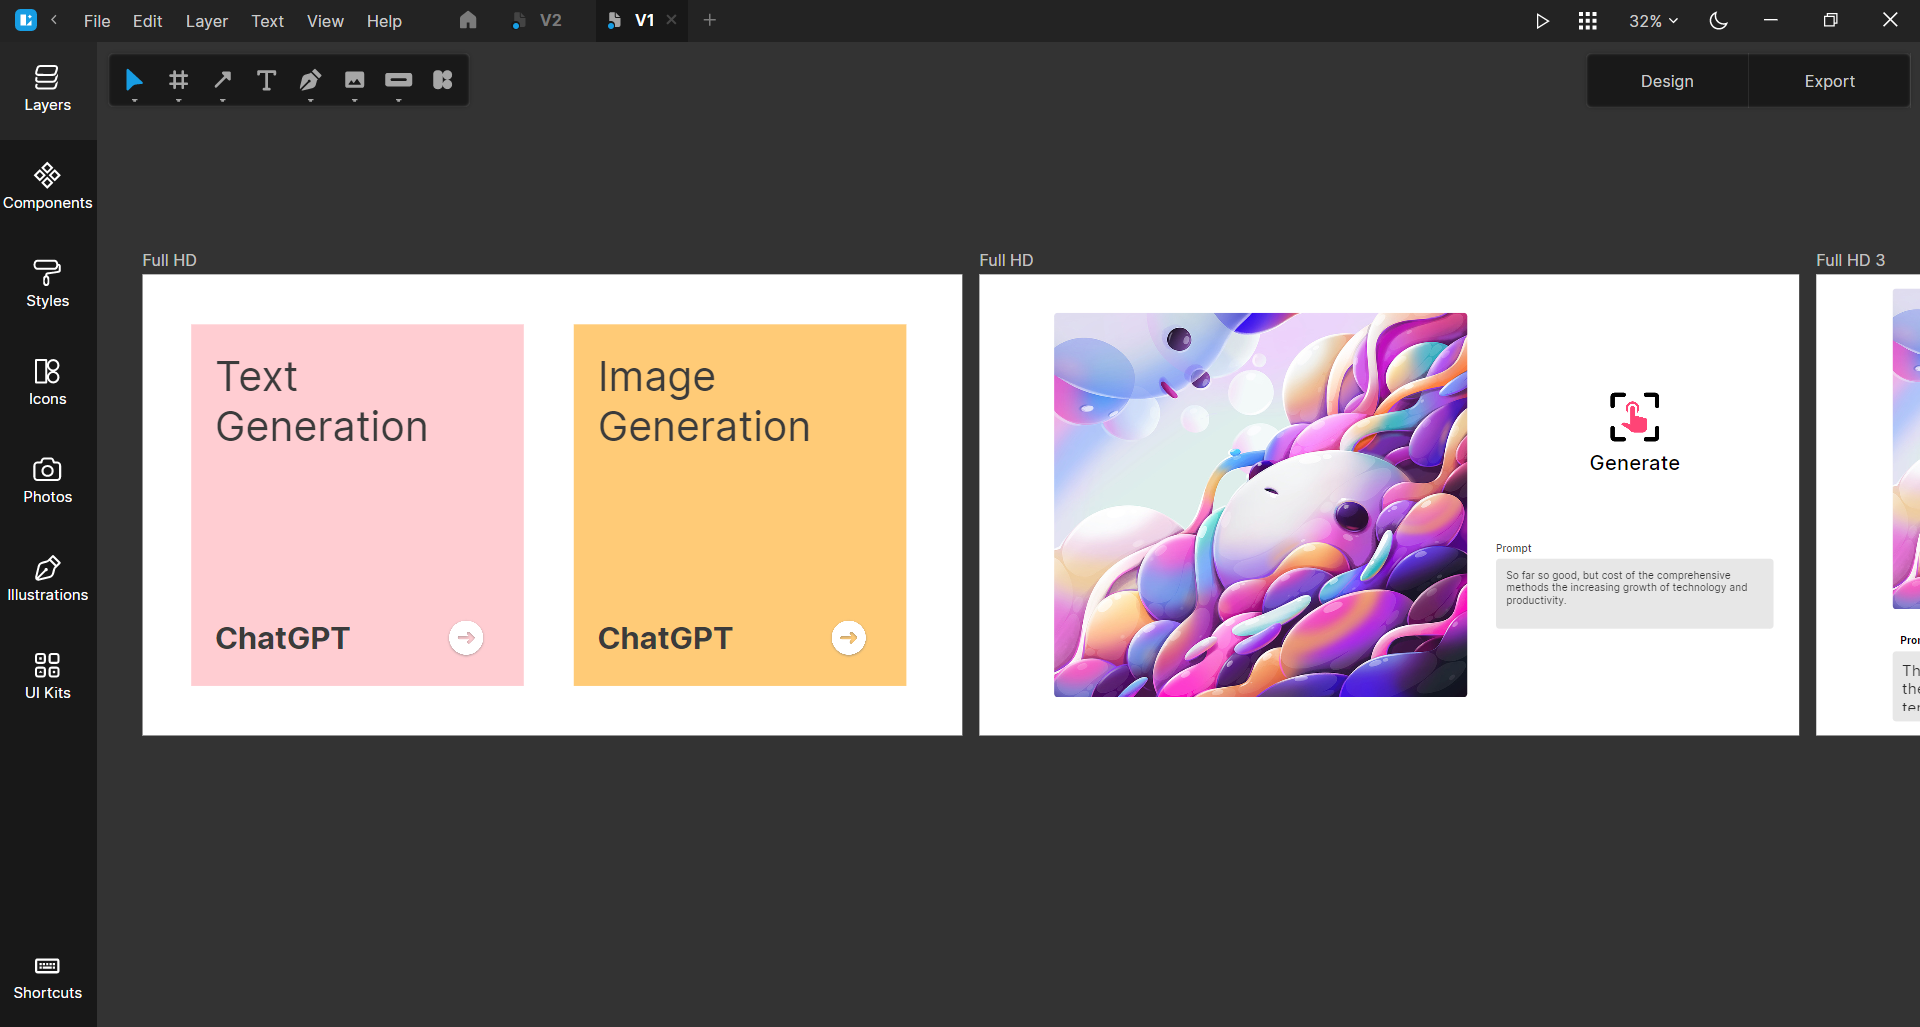Open the Layer menu
This screenshot has width=1920, height=1027.
[207, 21]
